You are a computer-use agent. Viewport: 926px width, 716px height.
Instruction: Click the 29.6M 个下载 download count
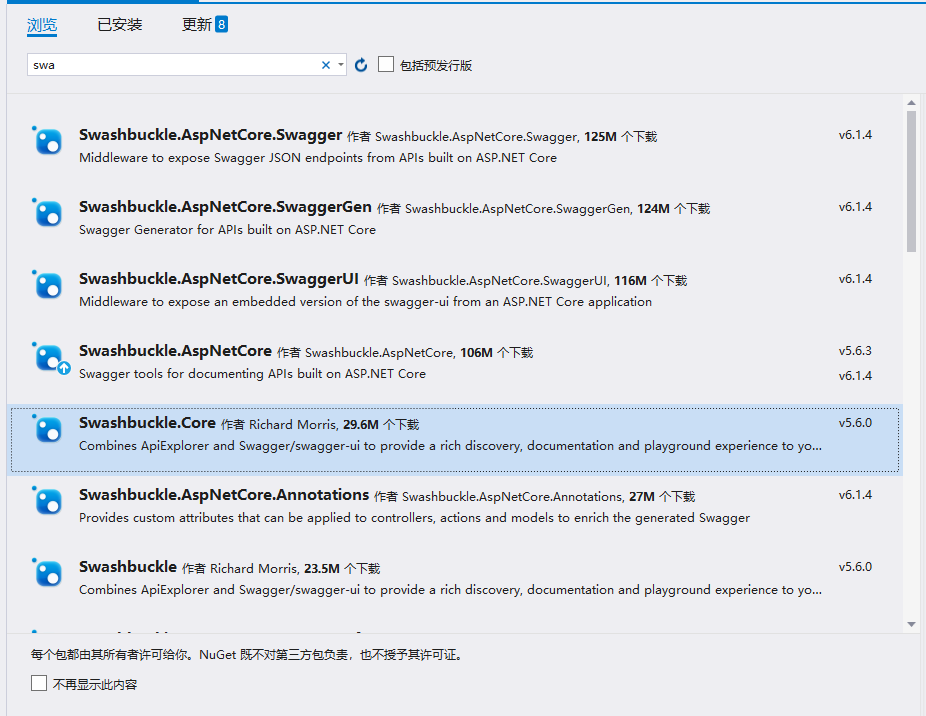pyautogui.click(x=381, y=425)
